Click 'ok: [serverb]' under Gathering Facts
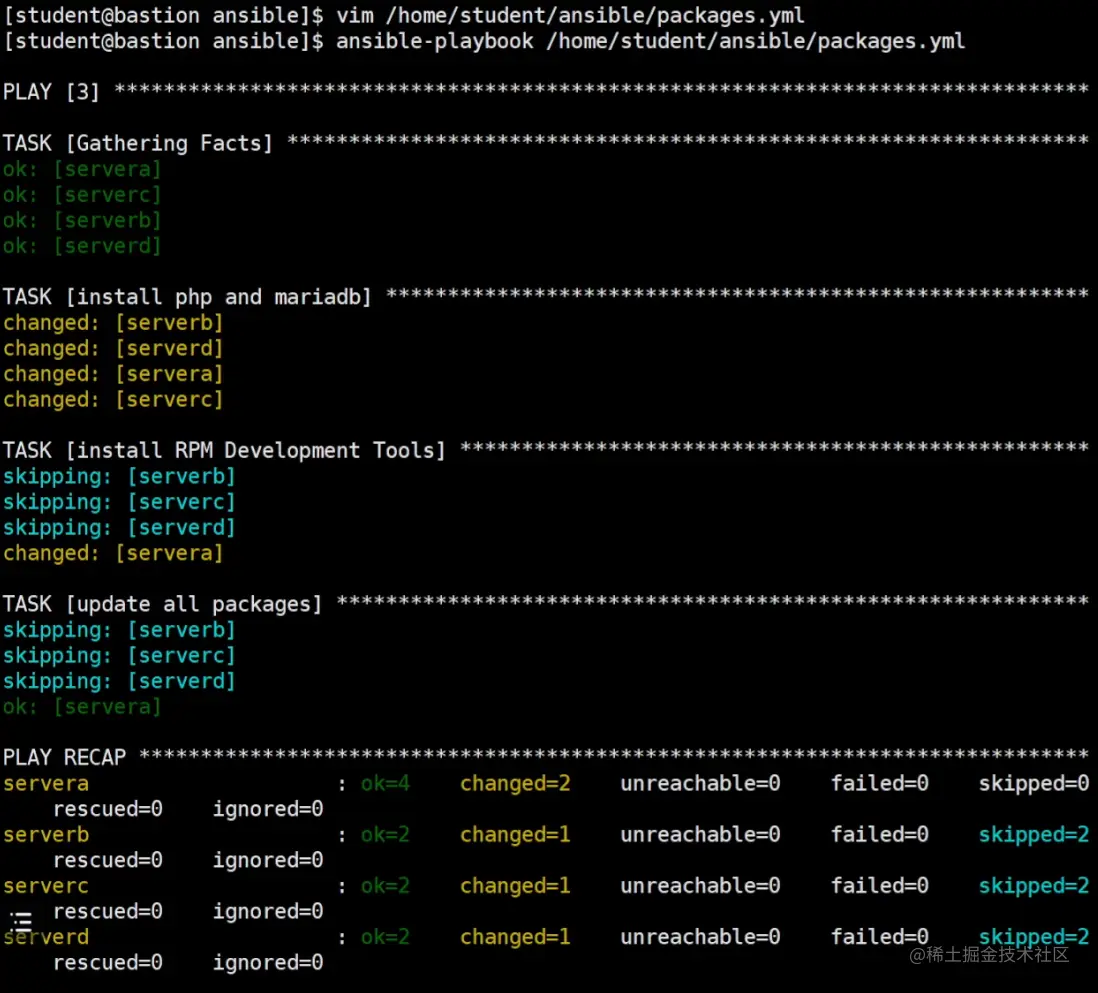This screenshot has width=1098, height=993. (82, 221)
